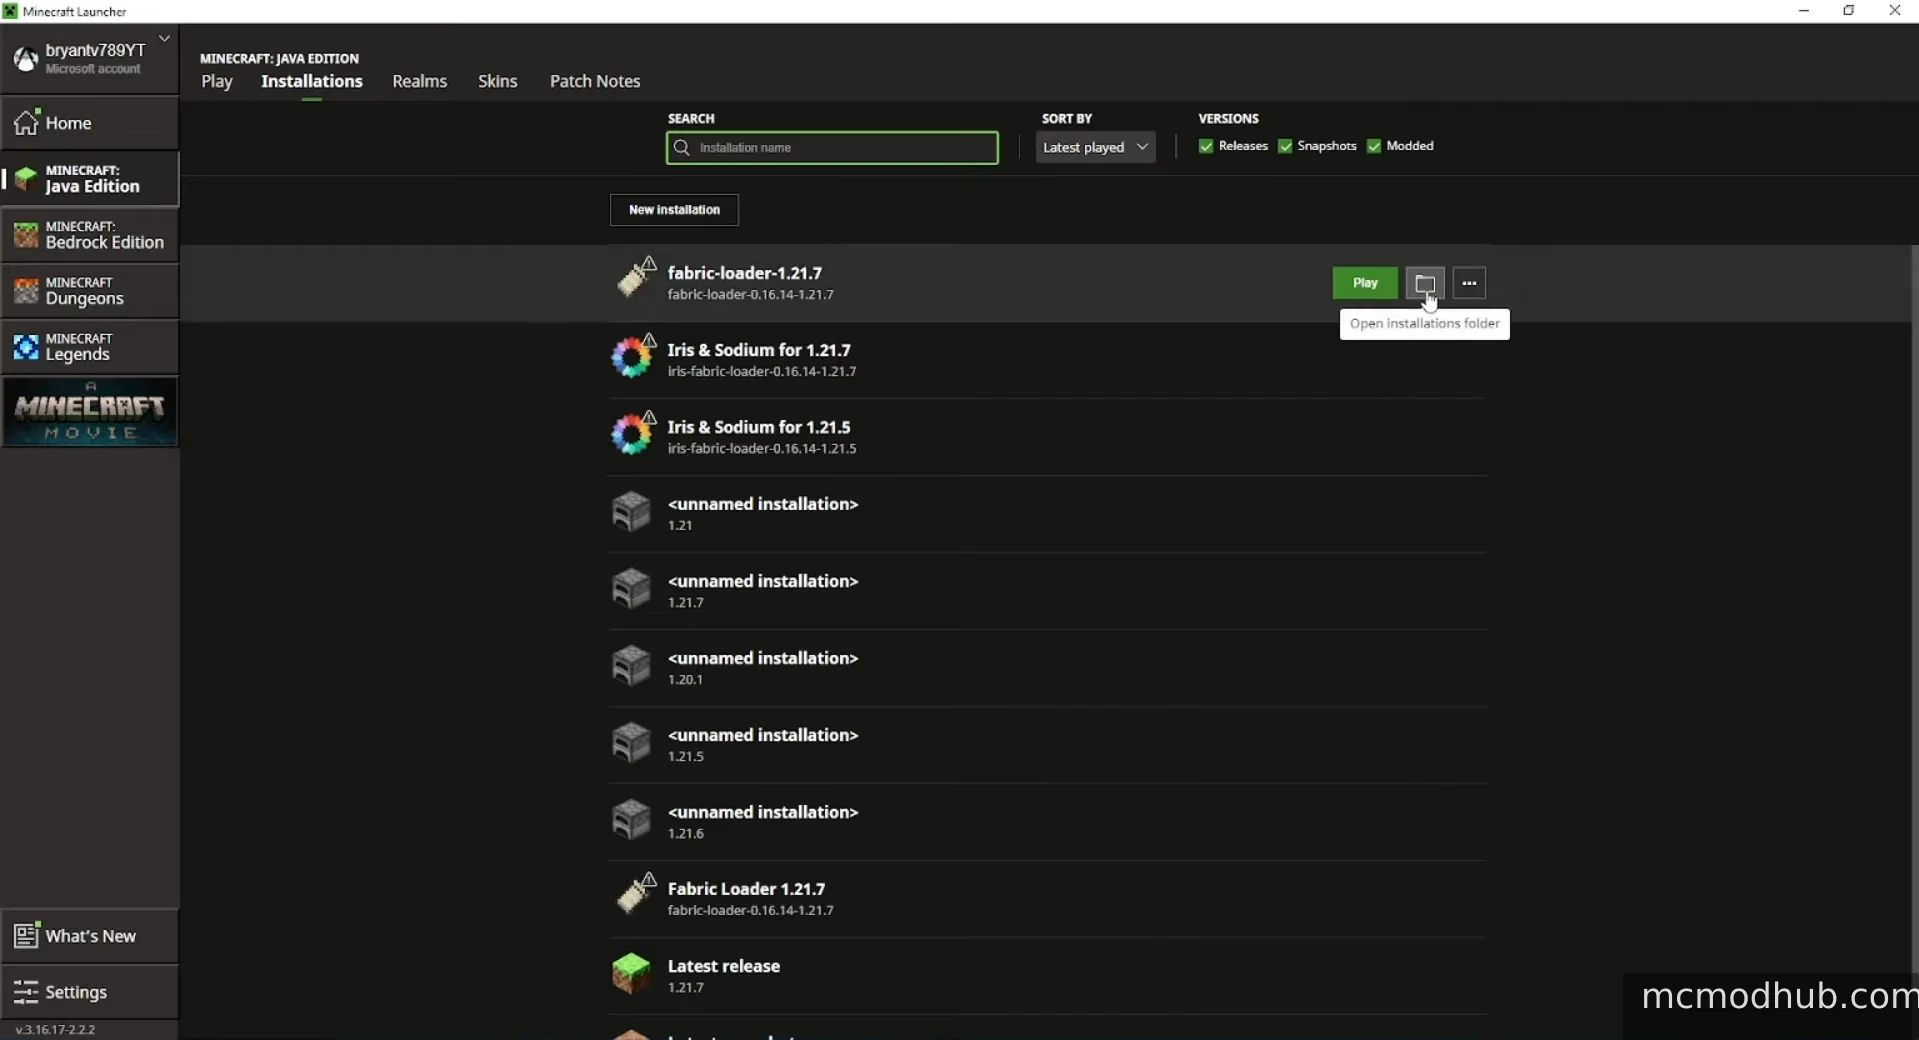Viewport: 1919px width, 1040px height.
Task: Uncheck the Releases versions checkbox
Action: coord(1206,146)
